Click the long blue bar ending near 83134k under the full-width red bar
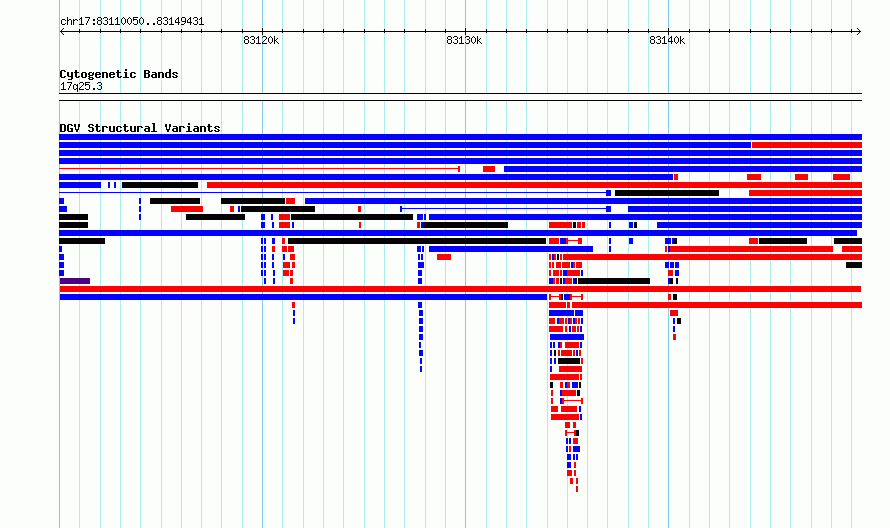Screen dimensions: 890x528 point(303,297)
